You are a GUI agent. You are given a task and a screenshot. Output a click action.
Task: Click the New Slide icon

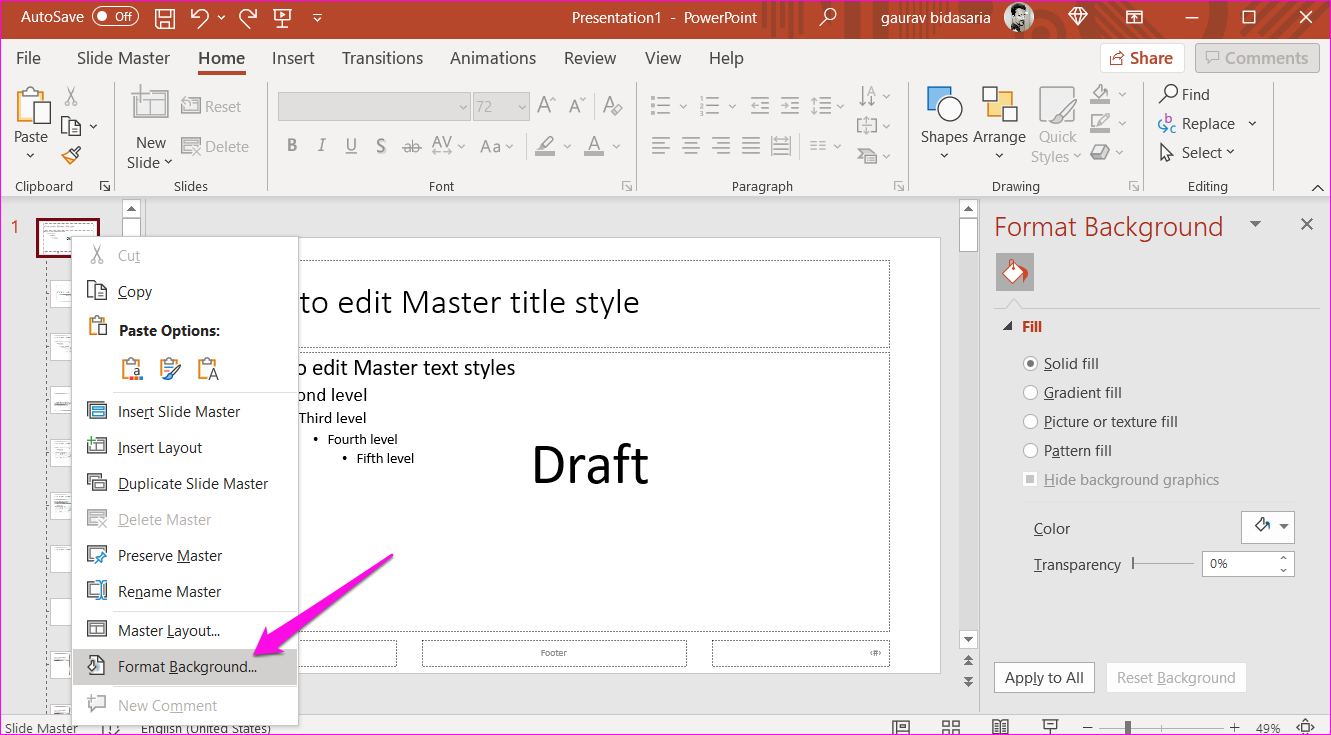pyautogui.click(x=150, y=104)
